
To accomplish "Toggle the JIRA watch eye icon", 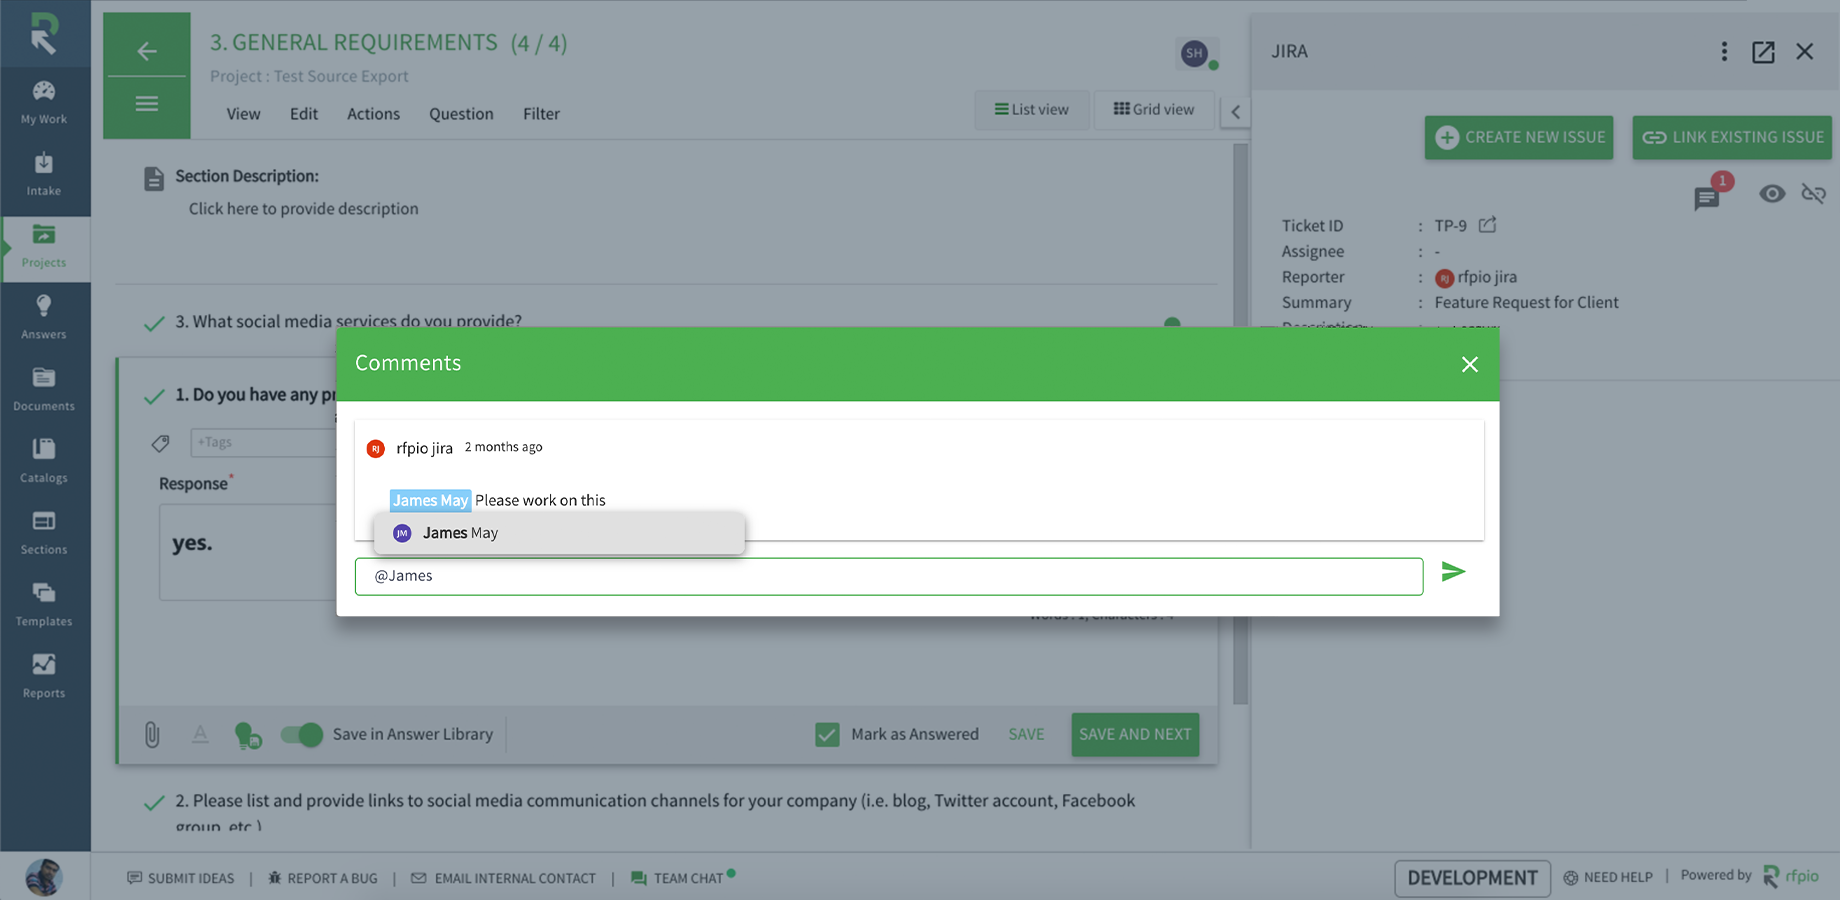I will (x=1772, y=194).
